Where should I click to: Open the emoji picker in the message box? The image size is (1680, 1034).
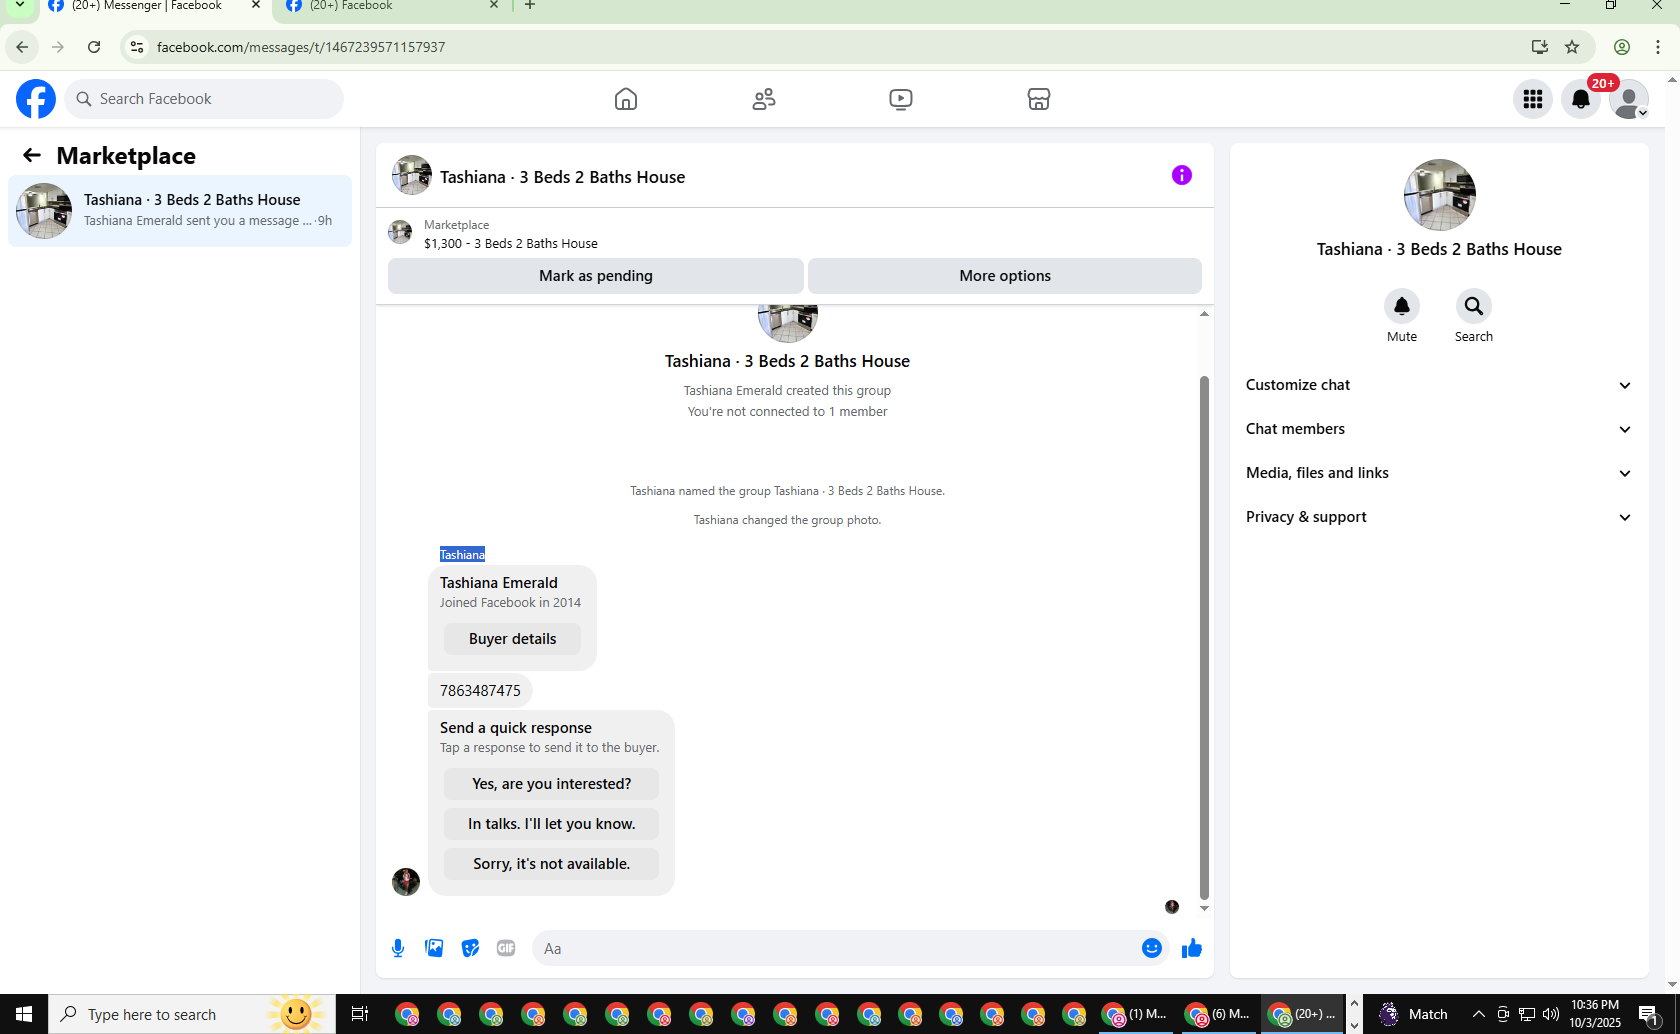1152,948
